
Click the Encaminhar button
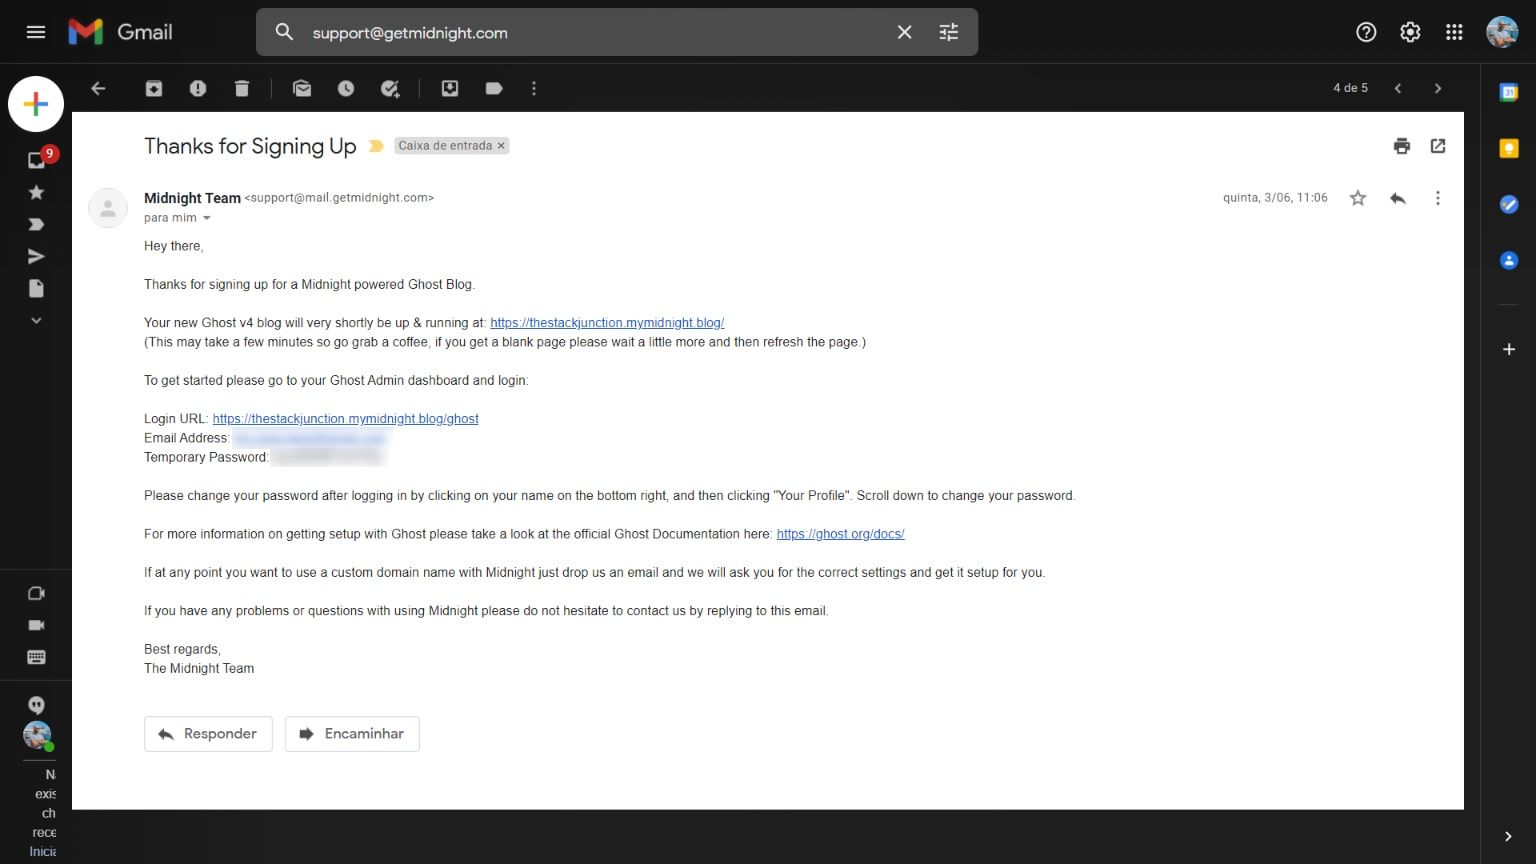pyautogui.click(x=352, y=734)
